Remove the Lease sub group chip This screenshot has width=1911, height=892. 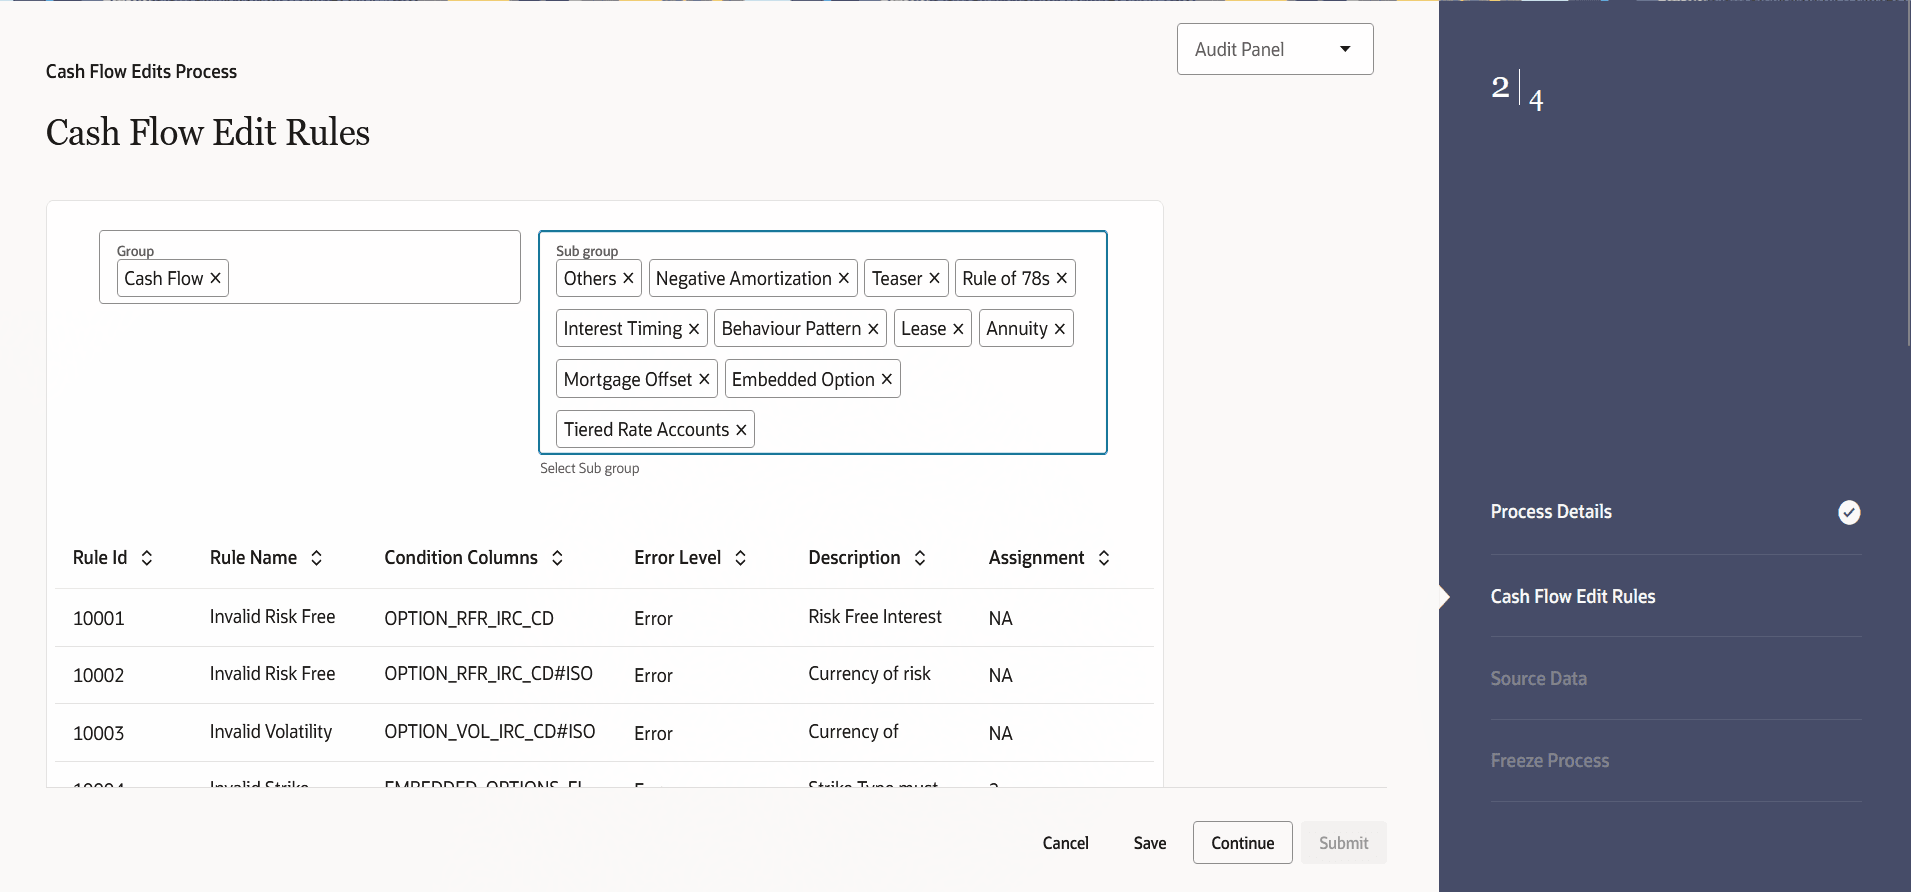coord(958,329)
